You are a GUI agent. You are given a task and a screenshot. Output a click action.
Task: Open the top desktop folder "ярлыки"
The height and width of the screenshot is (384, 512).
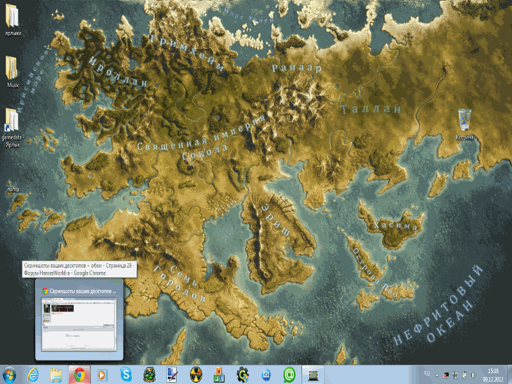(x=13, y=19)
